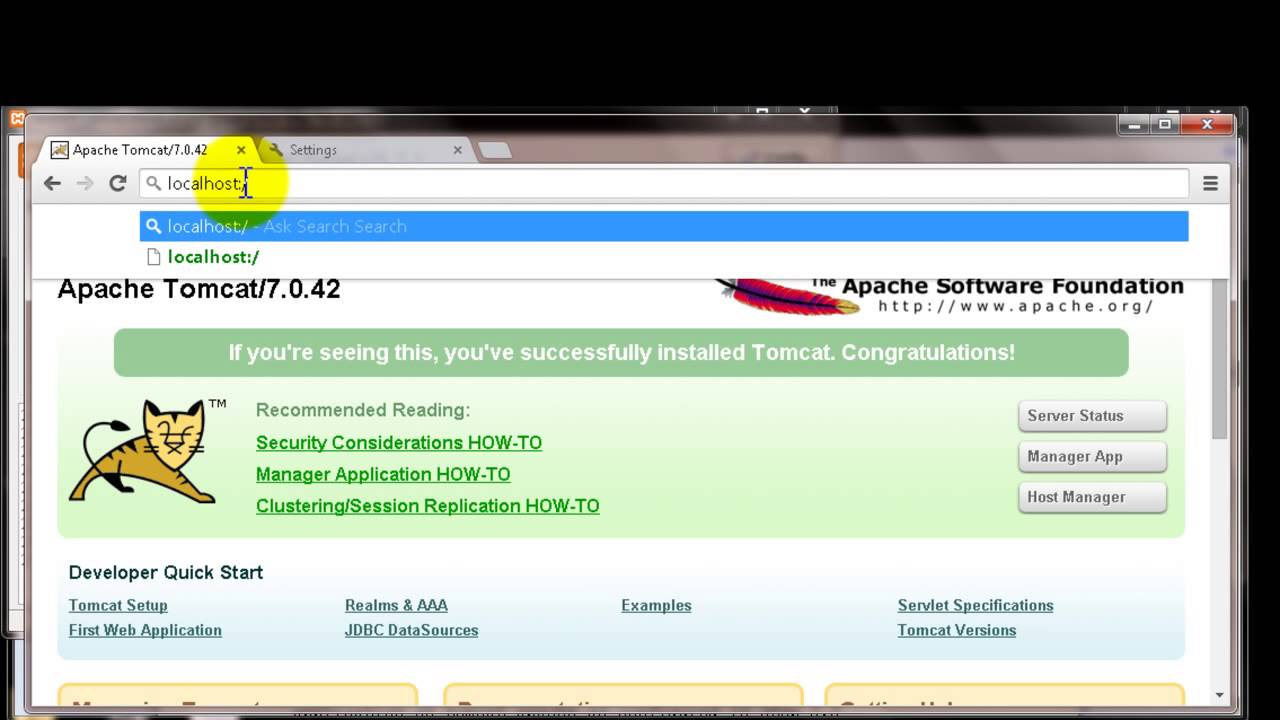Open the Servlet Specifications link
The image size is (1280, 720).
pyautogui.click(x=975, y=605)
